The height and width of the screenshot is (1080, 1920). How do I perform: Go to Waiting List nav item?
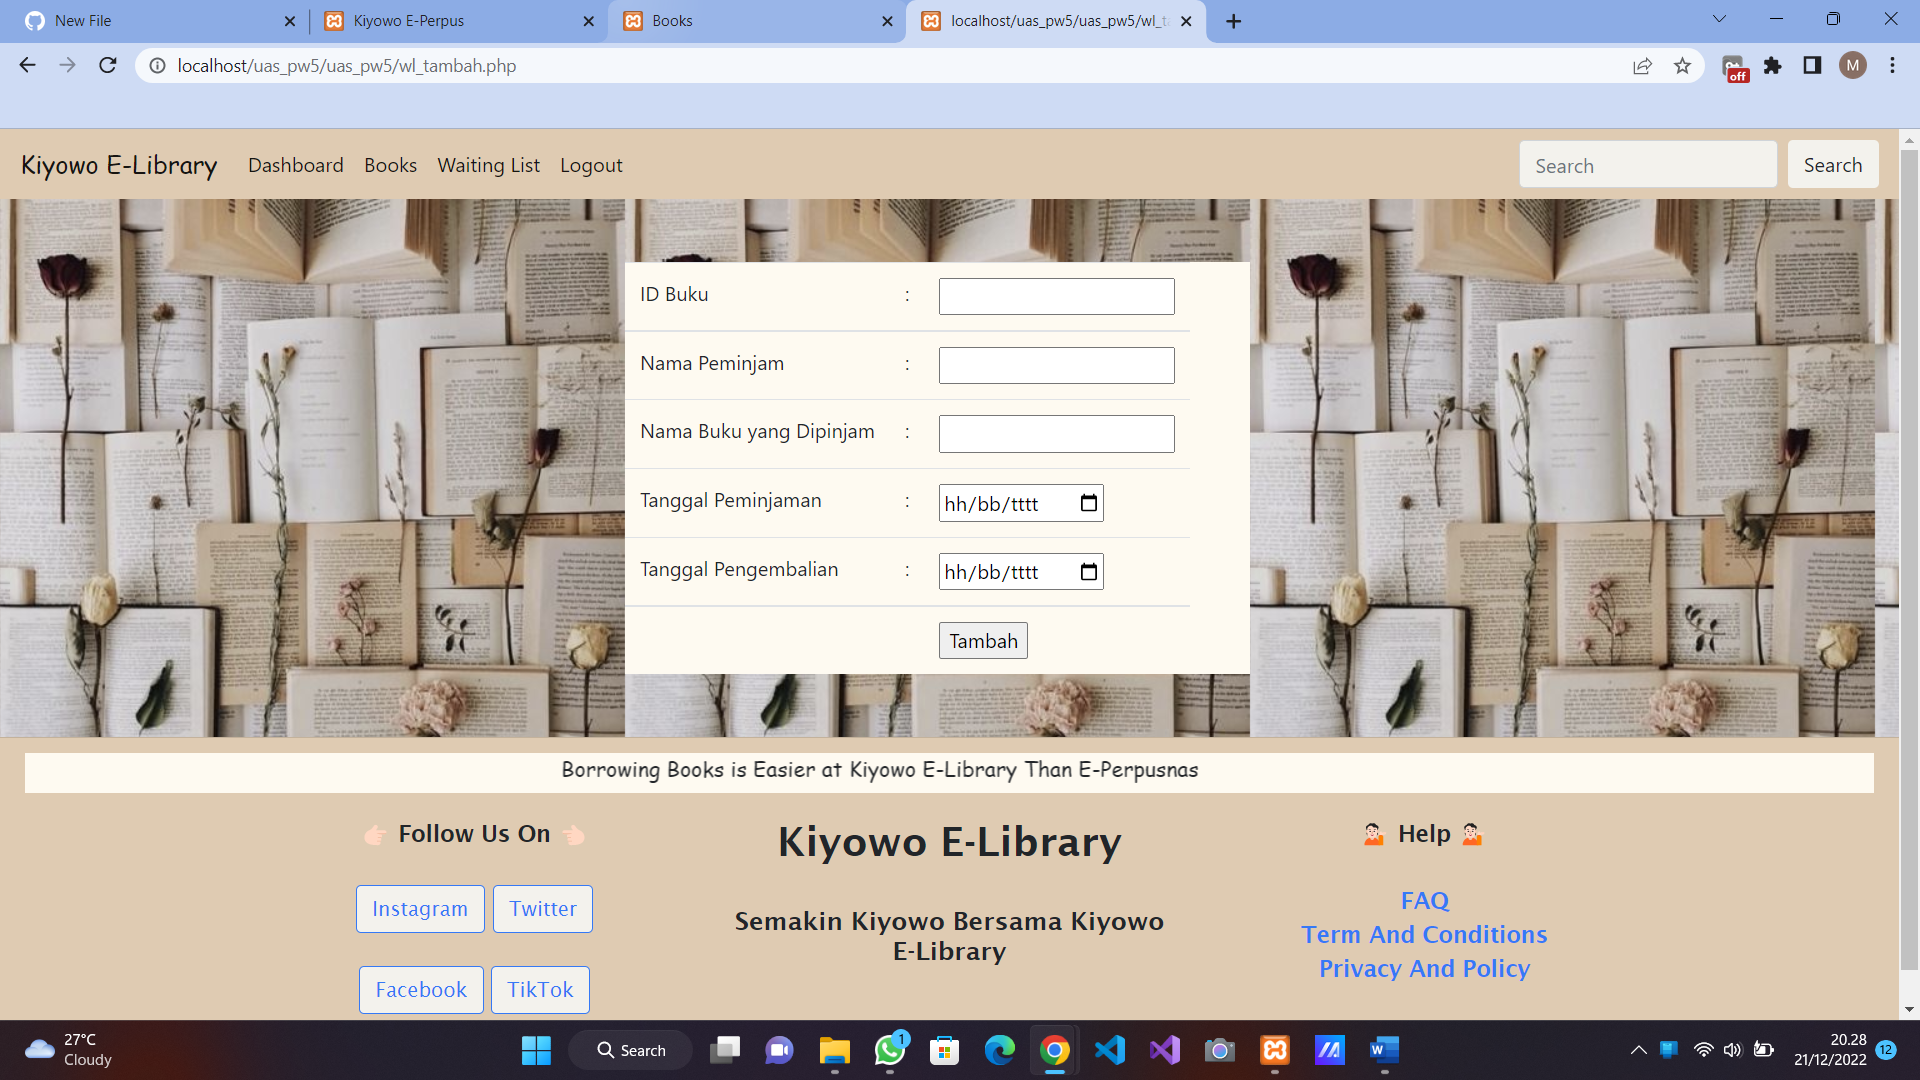pyautogui.click(x=488, y=166)
